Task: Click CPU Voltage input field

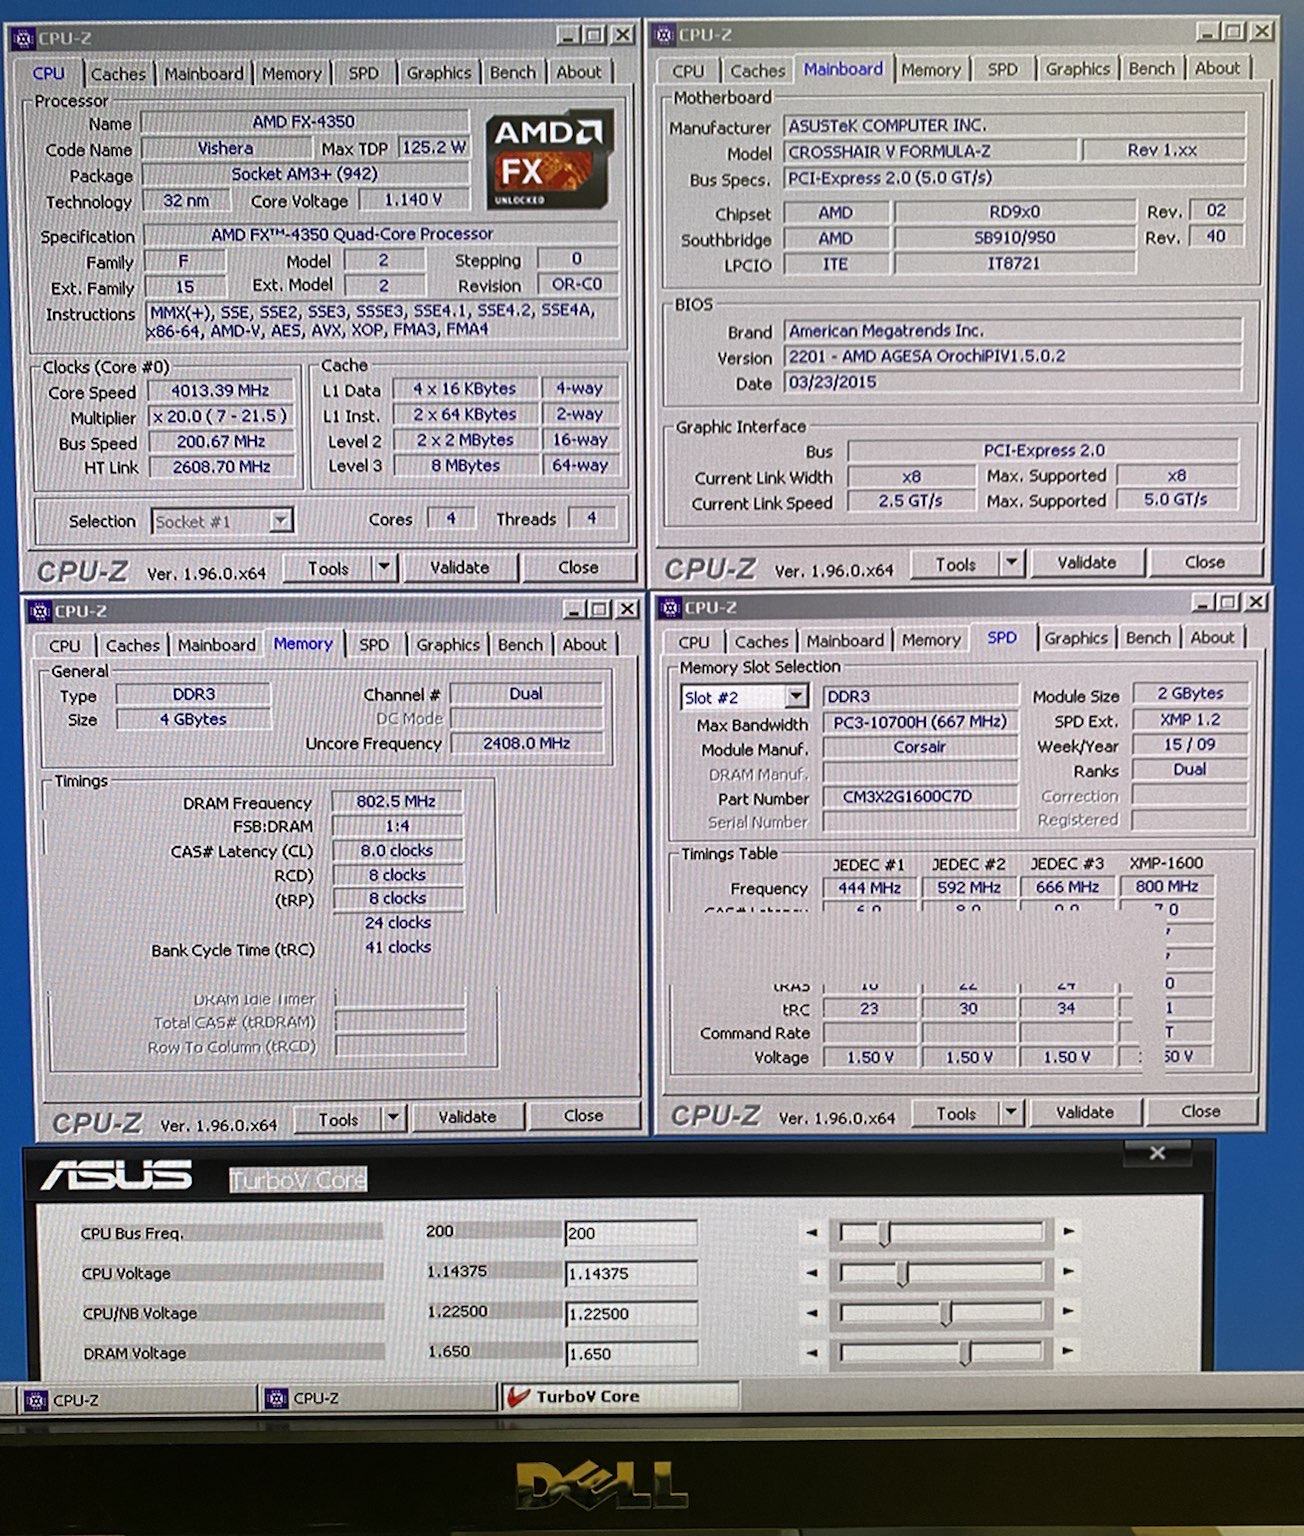Action: coord(630,1273)
